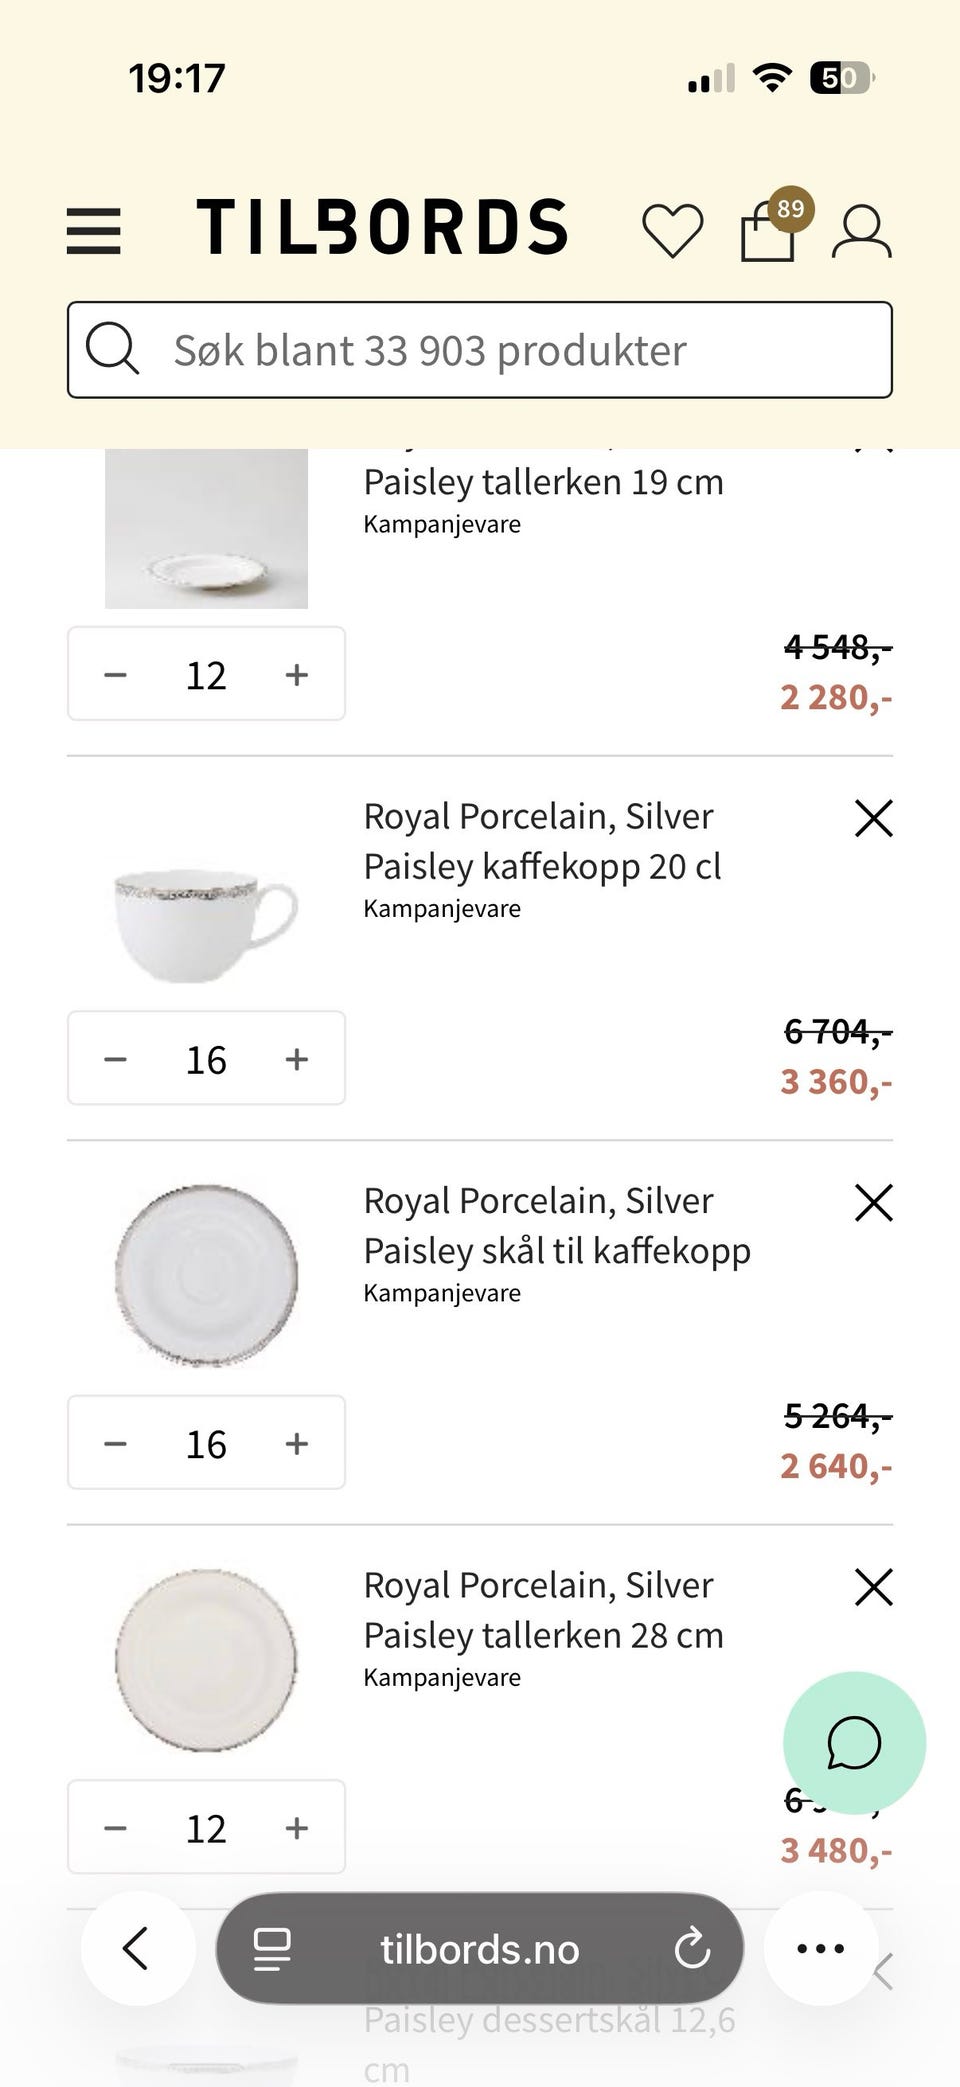
Task: Open the user account icon
Action: [x=861, y=232]
